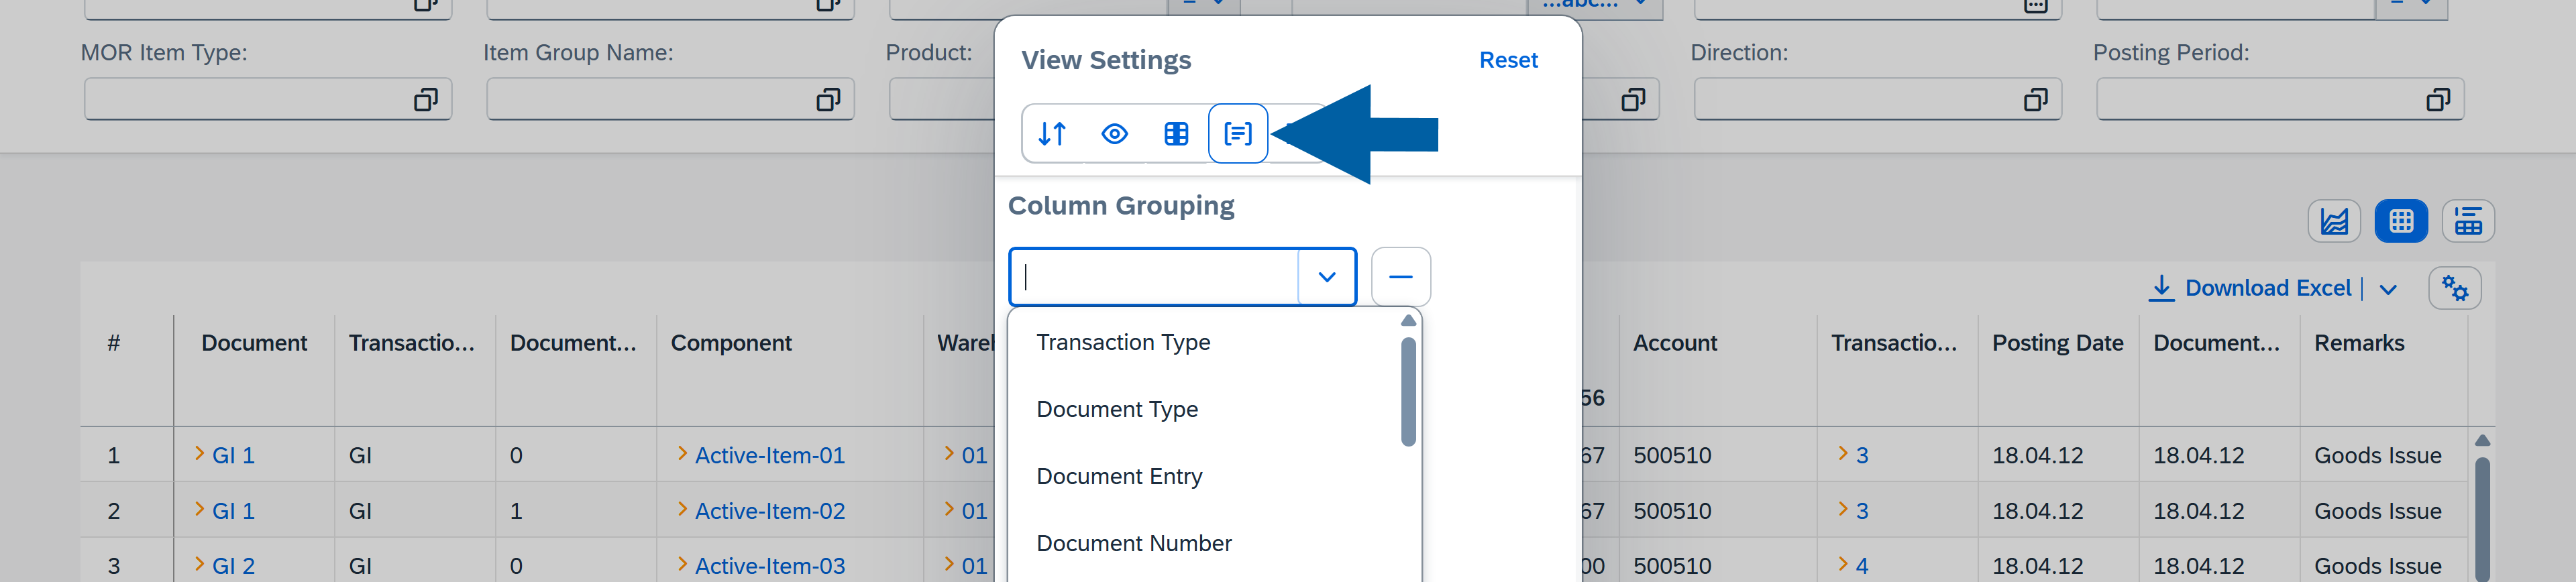Click the Product input field
This screenshot has width=2576, height=582.
click(941, 99)
